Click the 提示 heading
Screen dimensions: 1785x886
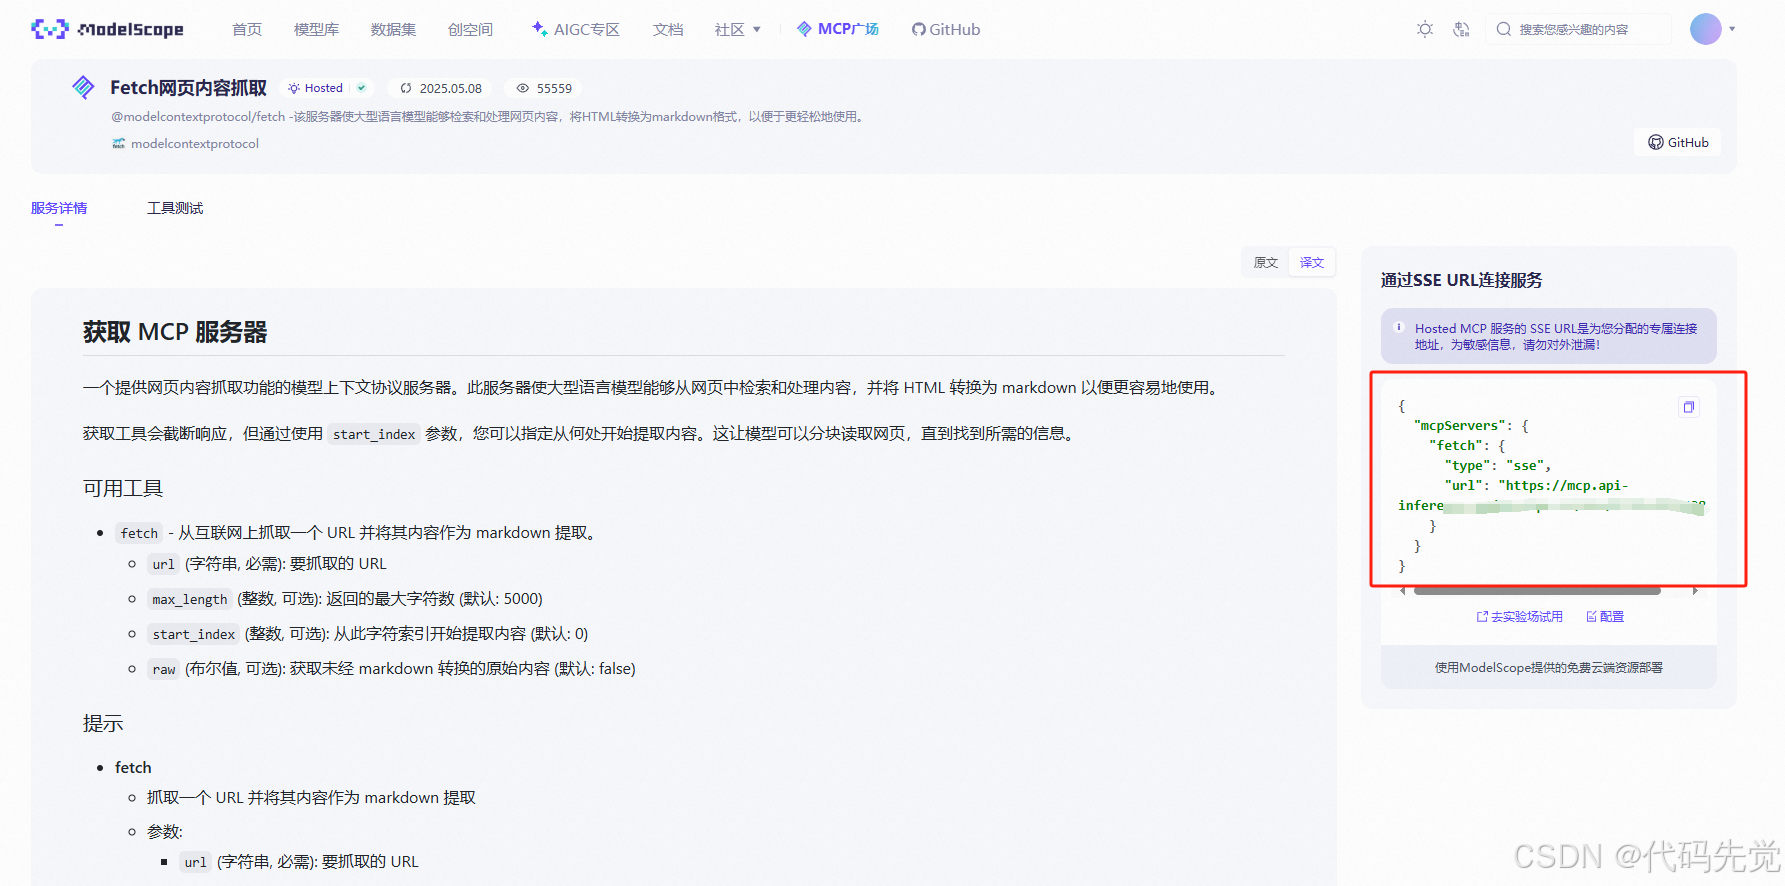pos(103,723)
